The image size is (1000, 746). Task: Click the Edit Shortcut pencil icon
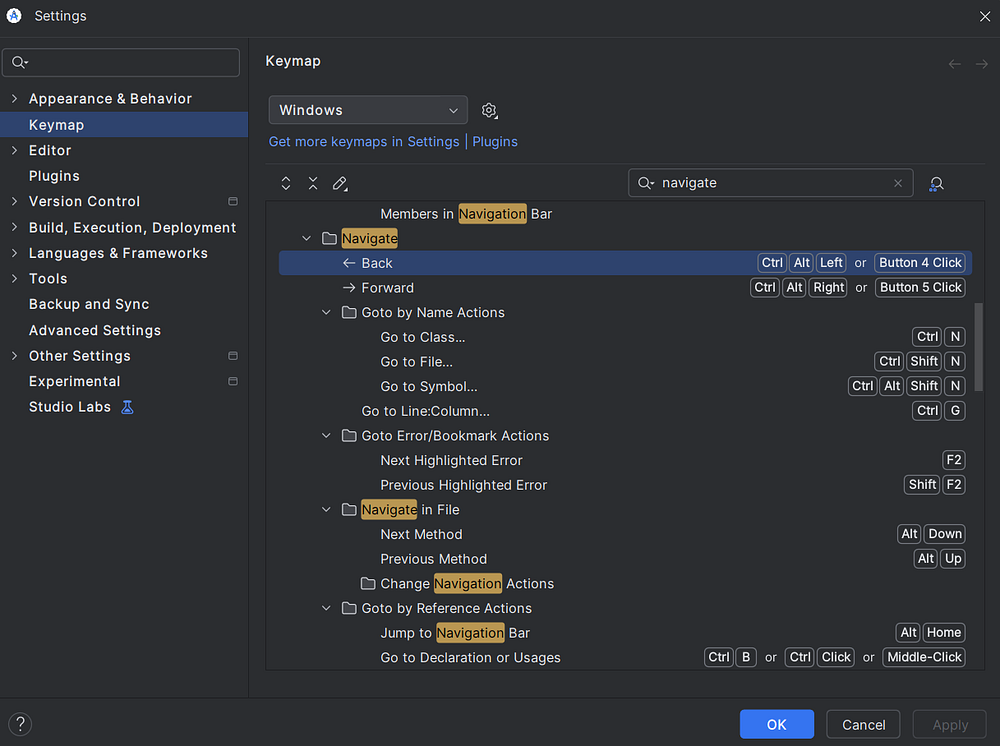pos(340,184)
